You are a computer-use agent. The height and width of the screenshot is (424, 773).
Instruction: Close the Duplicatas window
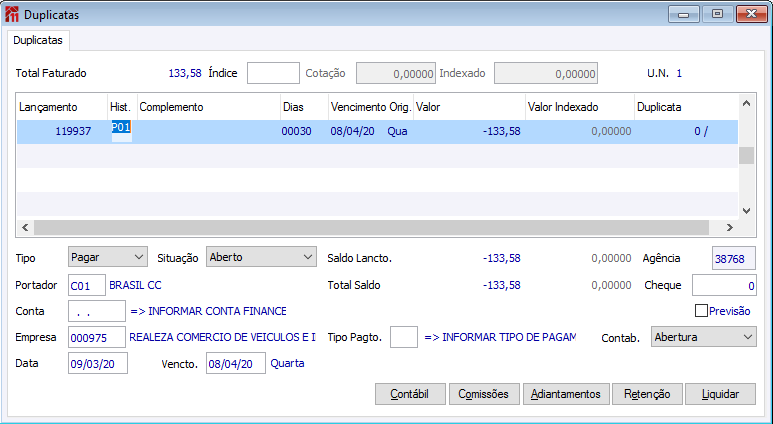(751, 14)
